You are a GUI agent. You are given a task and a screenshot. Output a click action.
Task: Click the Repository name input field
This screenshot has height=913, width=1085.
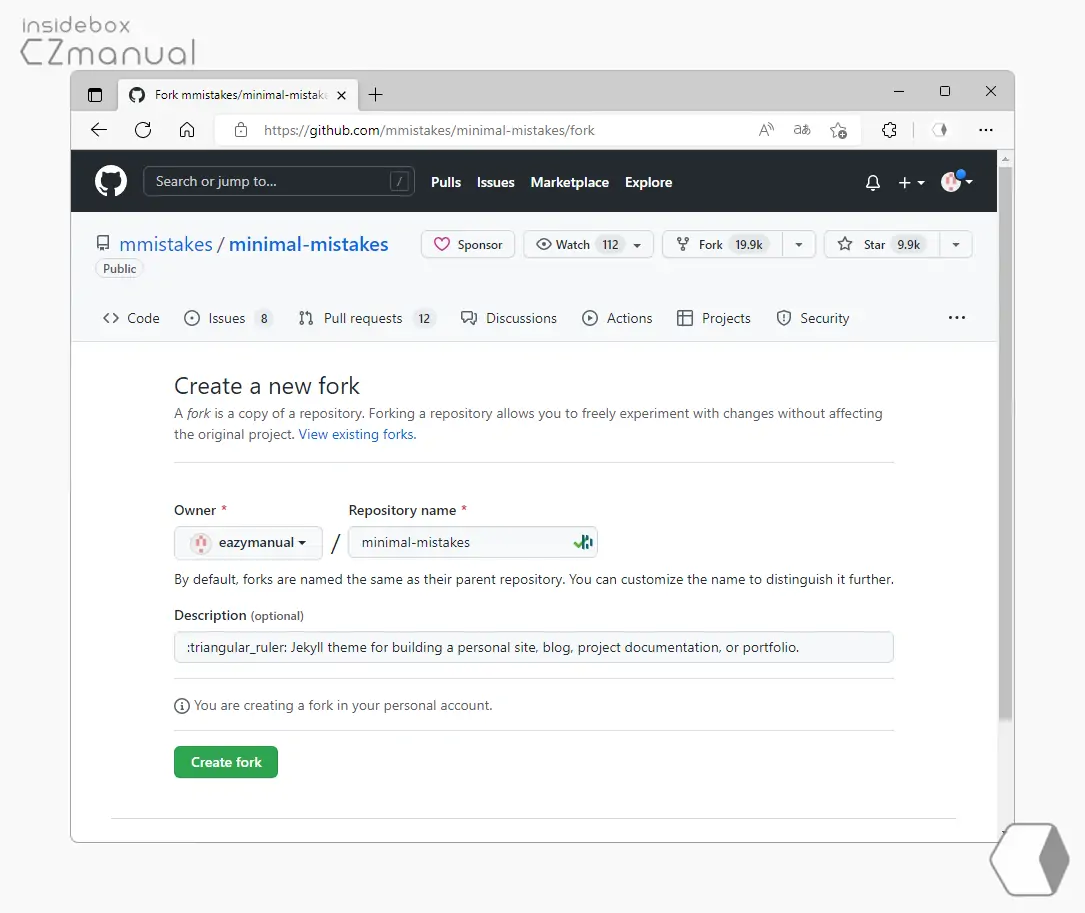[x=473, y=543]
